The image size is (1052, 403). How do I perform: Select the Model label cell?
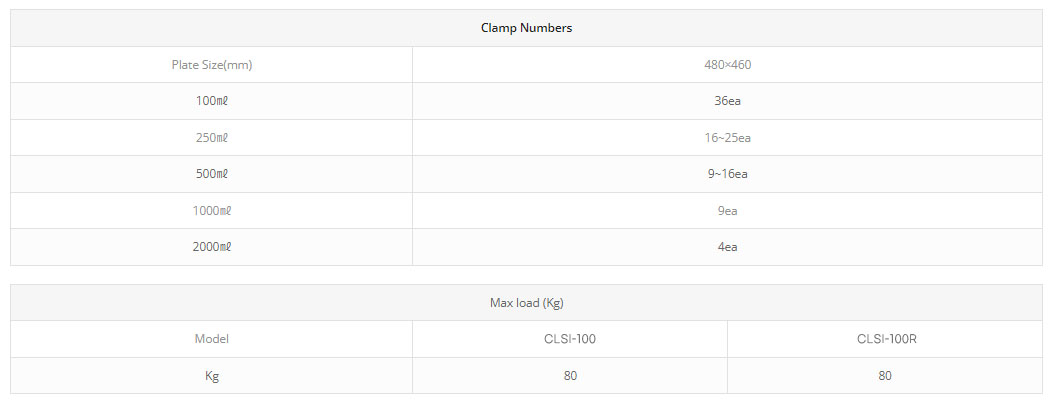(x=211, y=339)
